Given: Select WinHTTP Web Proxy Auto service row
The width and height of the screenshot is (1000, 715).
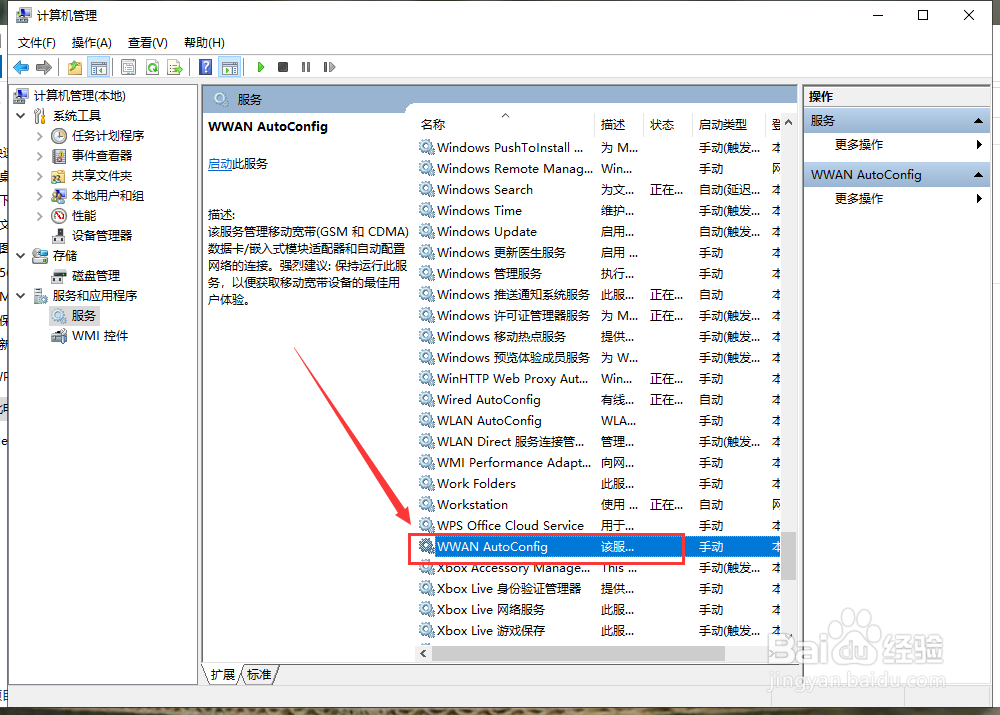Looking at the screenshot, I should (x=599, y=379).
